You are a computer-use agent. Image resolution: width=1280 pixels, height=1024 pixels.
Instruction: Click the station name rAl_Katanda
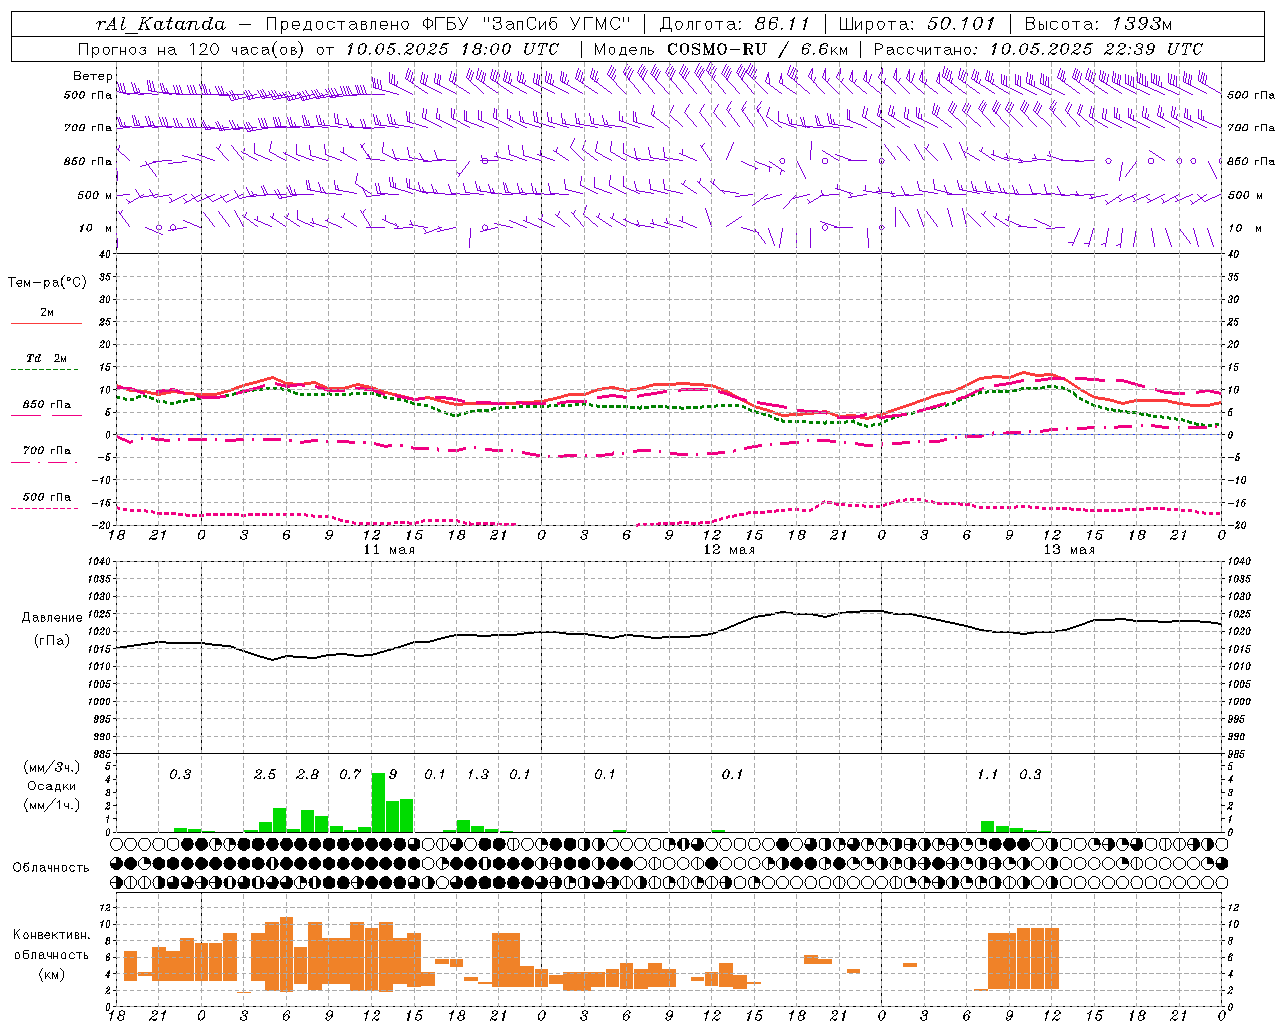pos(161,24)
